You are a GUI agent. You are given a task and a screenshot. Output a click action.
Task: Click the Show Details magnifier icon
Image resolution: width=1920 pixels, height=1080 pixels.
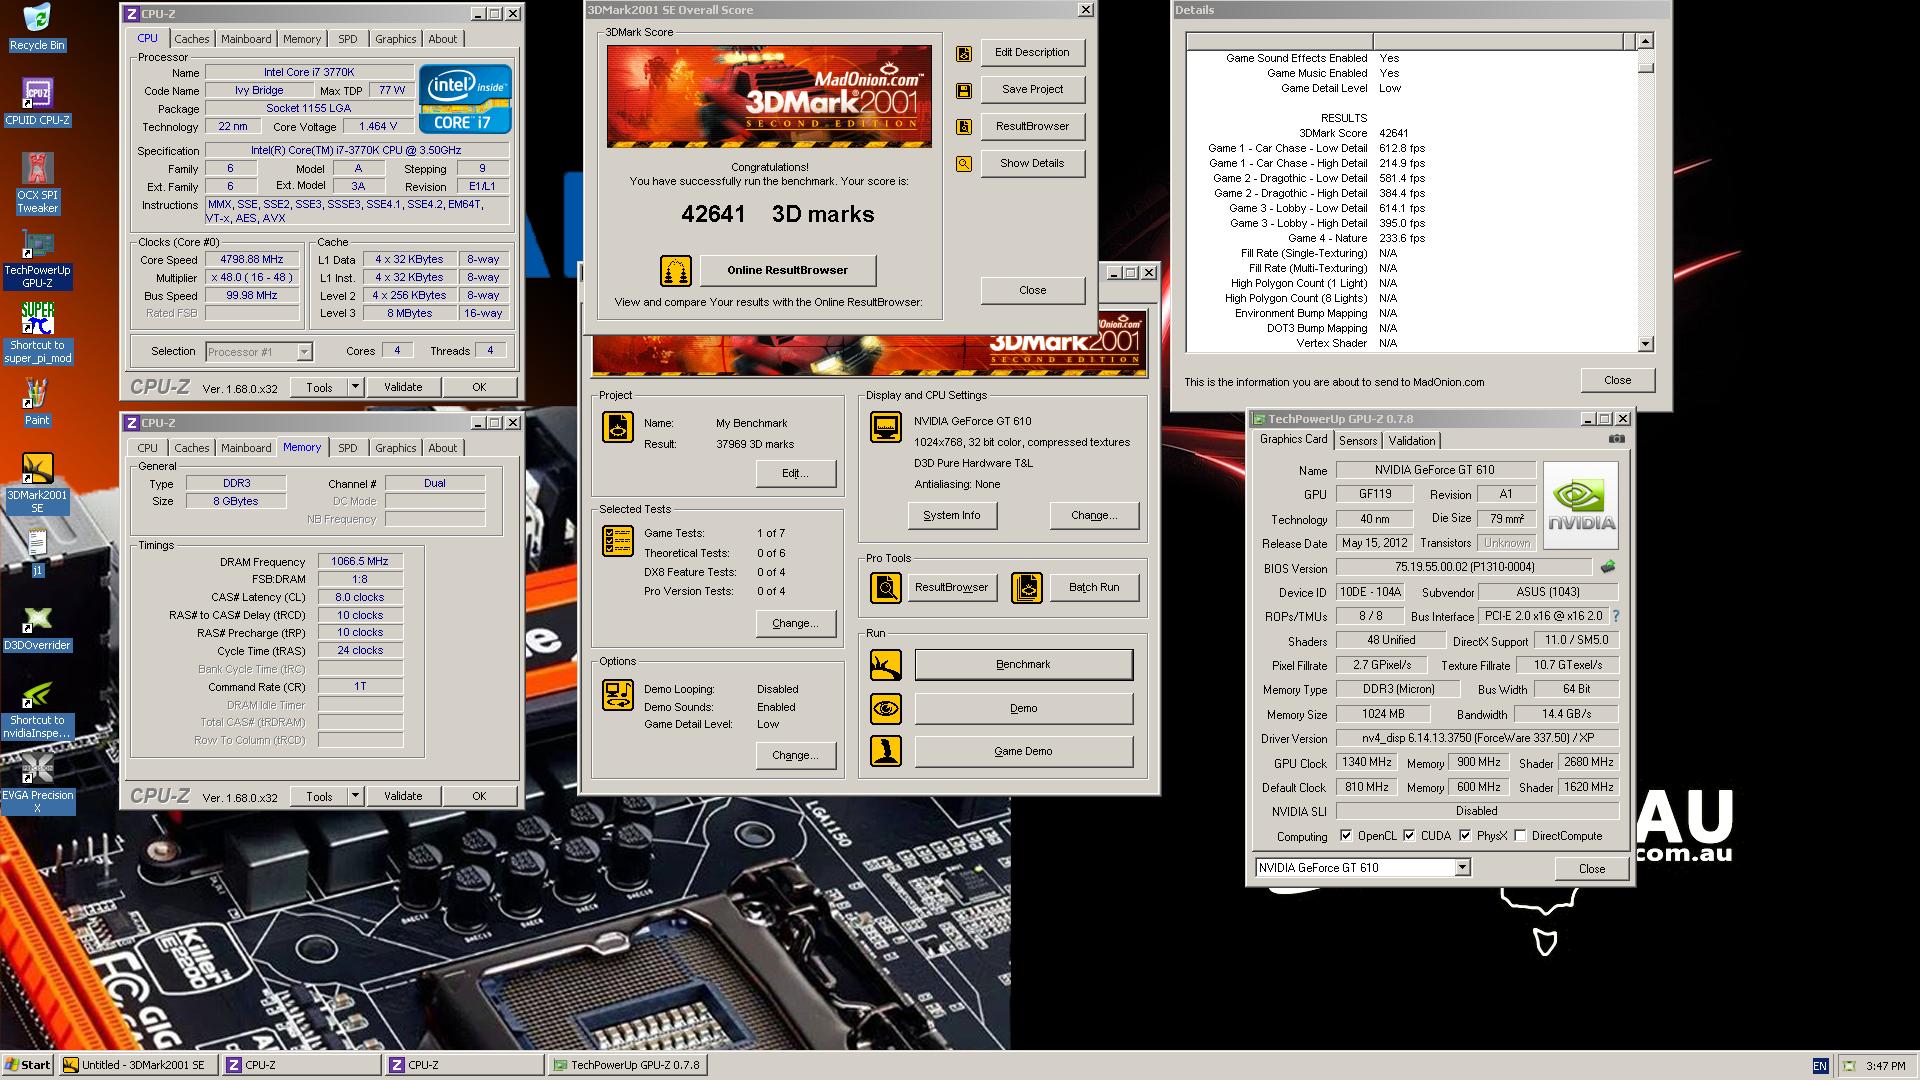pyautogui.click(x=964, y=164)
